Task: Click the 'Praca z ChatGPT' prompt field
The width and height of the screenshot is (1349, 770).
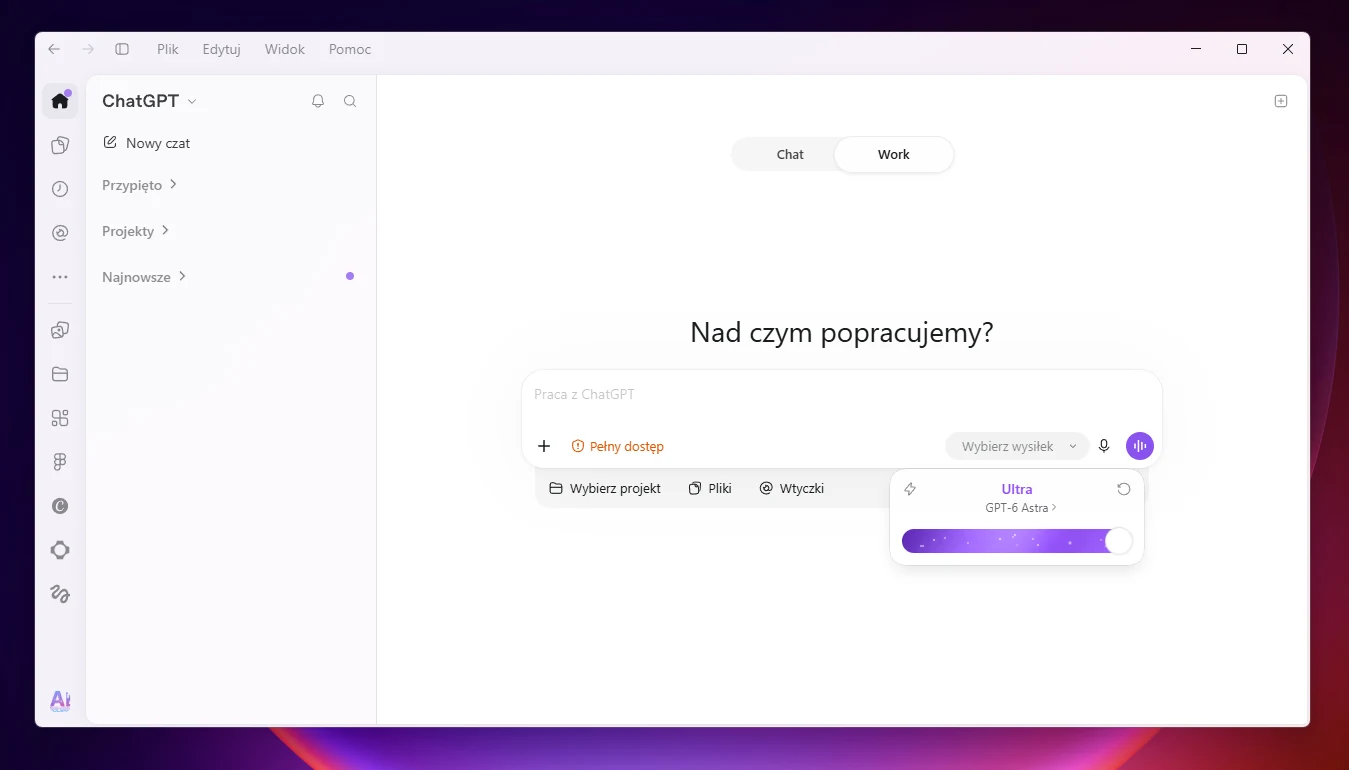Action: pos(841,394)
